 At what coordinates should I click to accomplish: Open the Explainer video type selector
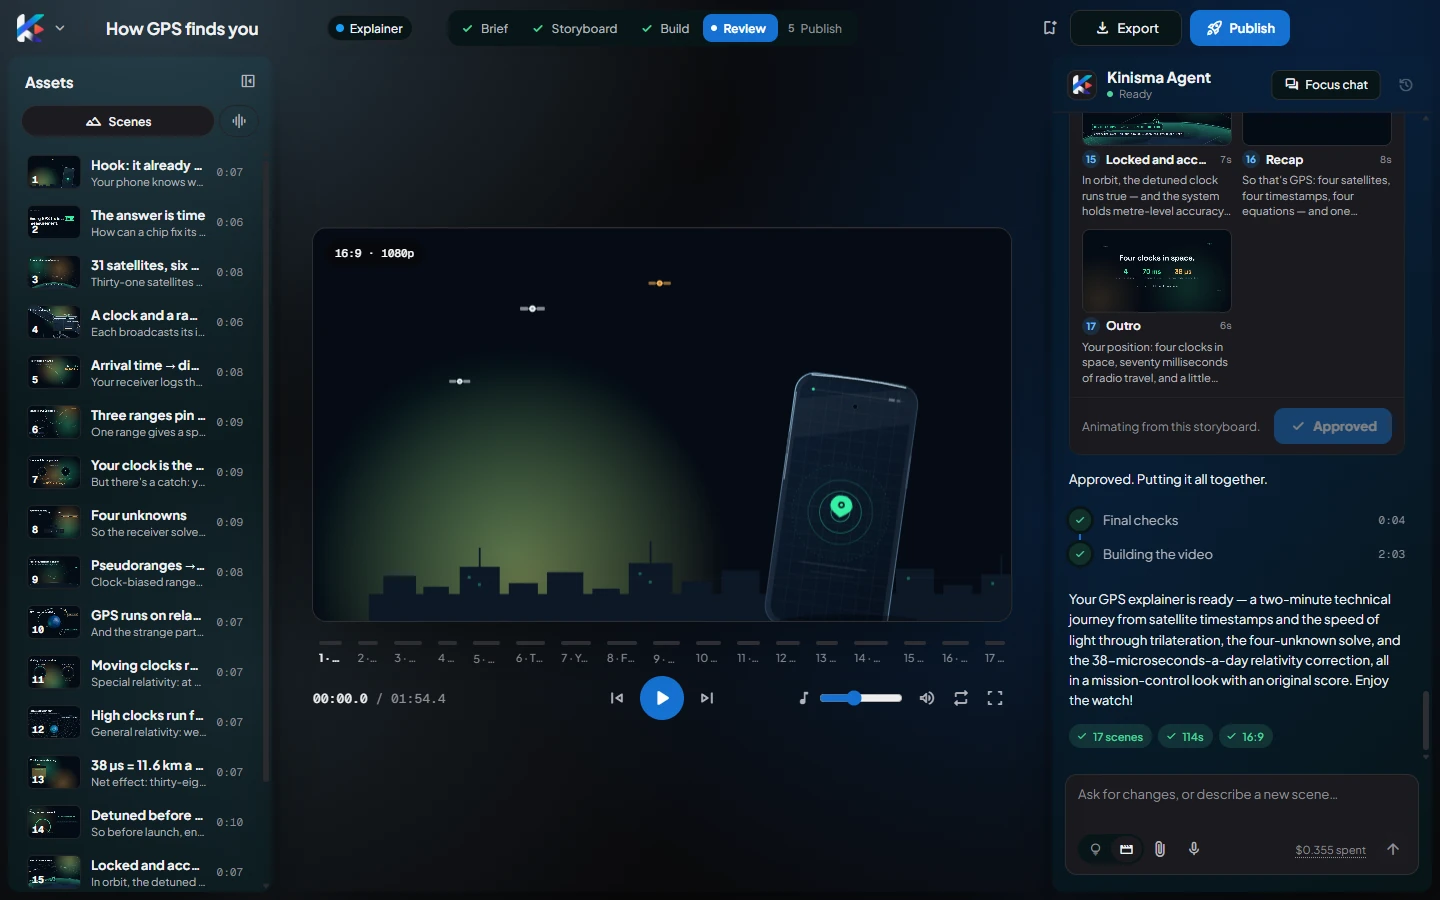[369, 28]
